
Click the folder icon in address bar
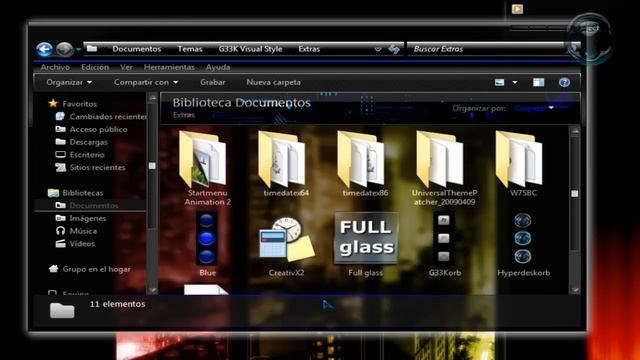[x=92, y=49]
